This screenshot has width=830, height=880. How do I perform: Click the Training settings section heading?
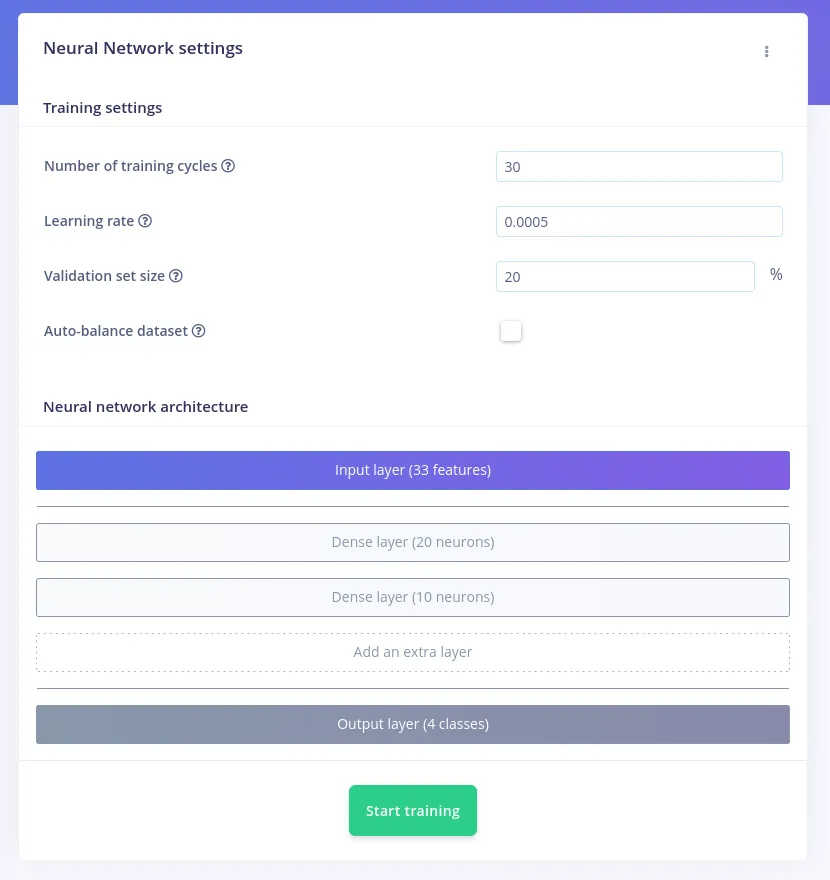(102, 107)
